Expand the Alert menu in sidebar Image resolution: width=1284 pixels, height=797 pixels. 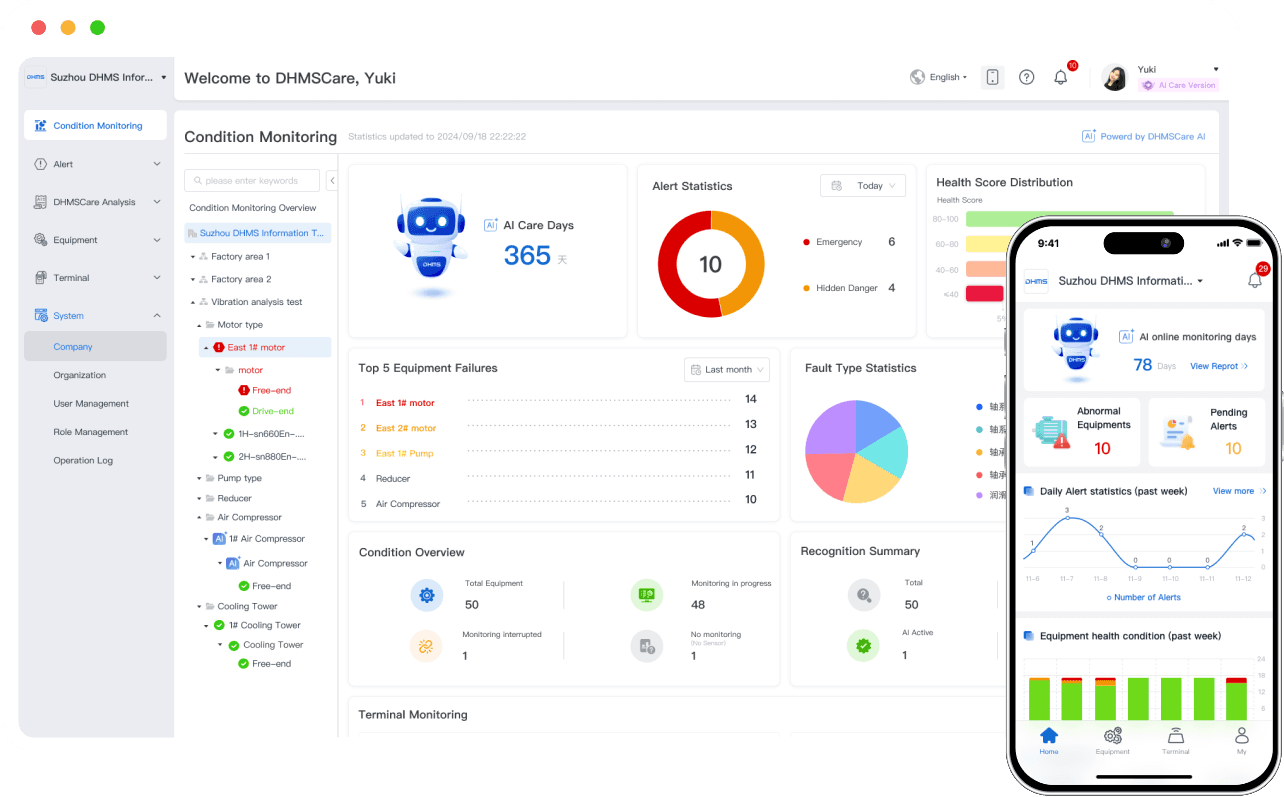tap(96, 164)
